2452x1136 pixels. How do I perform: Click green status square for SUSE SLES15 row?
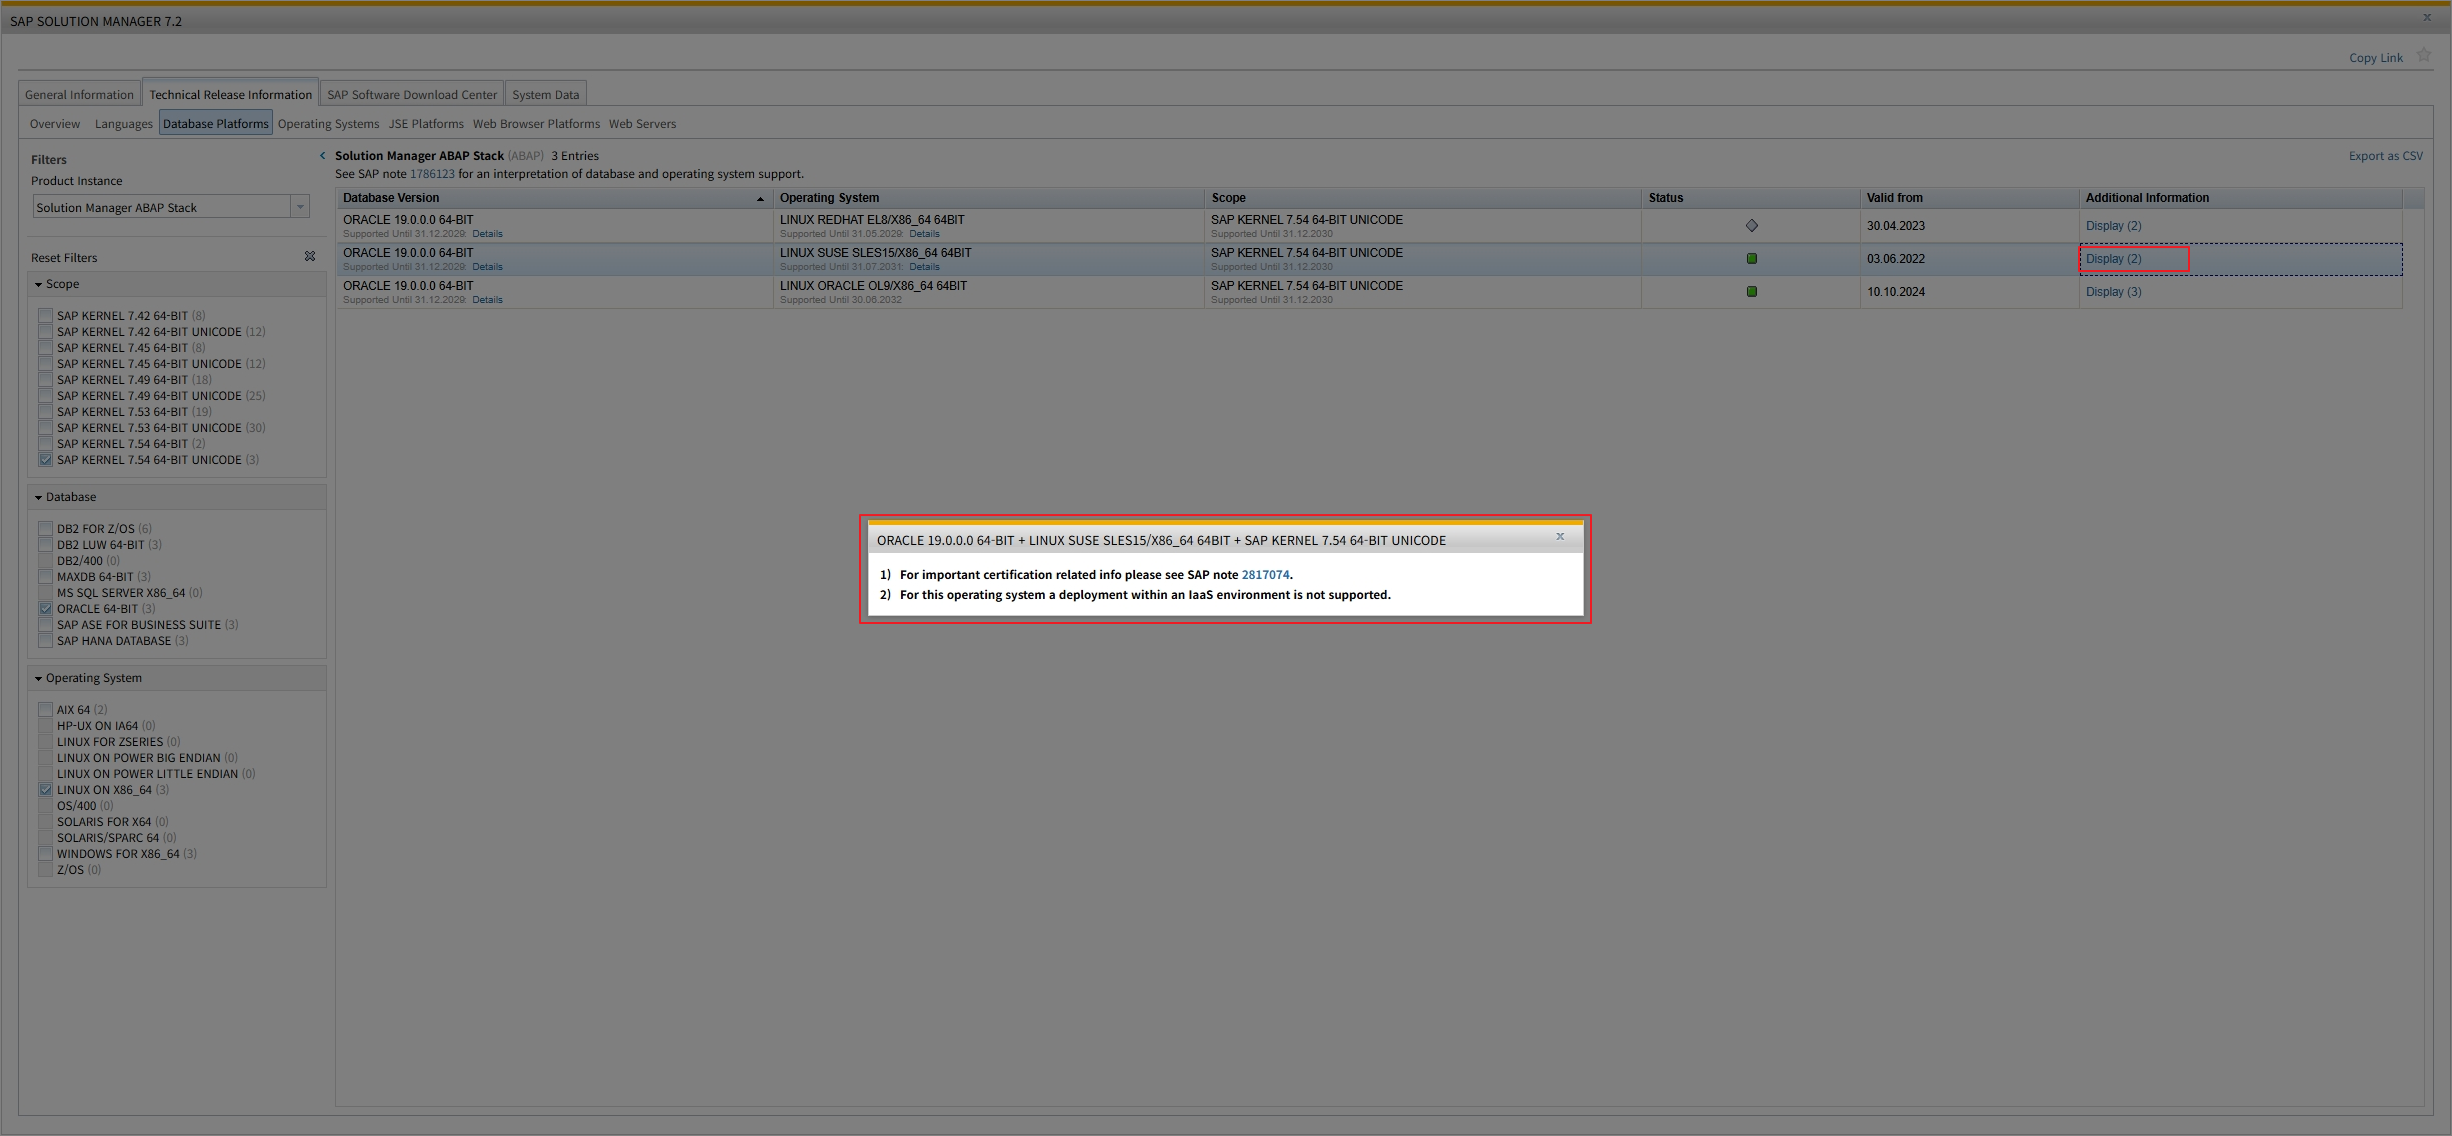(x=1751, y=259)
